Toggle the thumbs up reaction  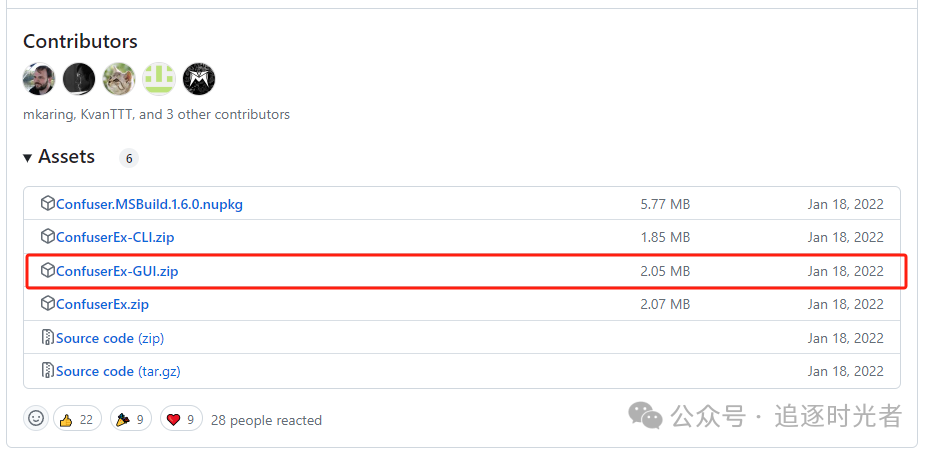76,420
